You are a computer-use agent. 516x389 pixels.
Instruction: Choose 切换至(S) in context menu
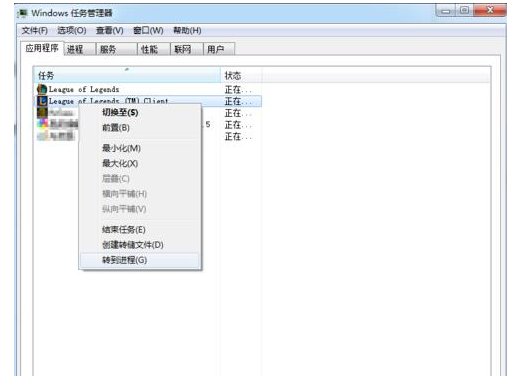click(140, 112)
